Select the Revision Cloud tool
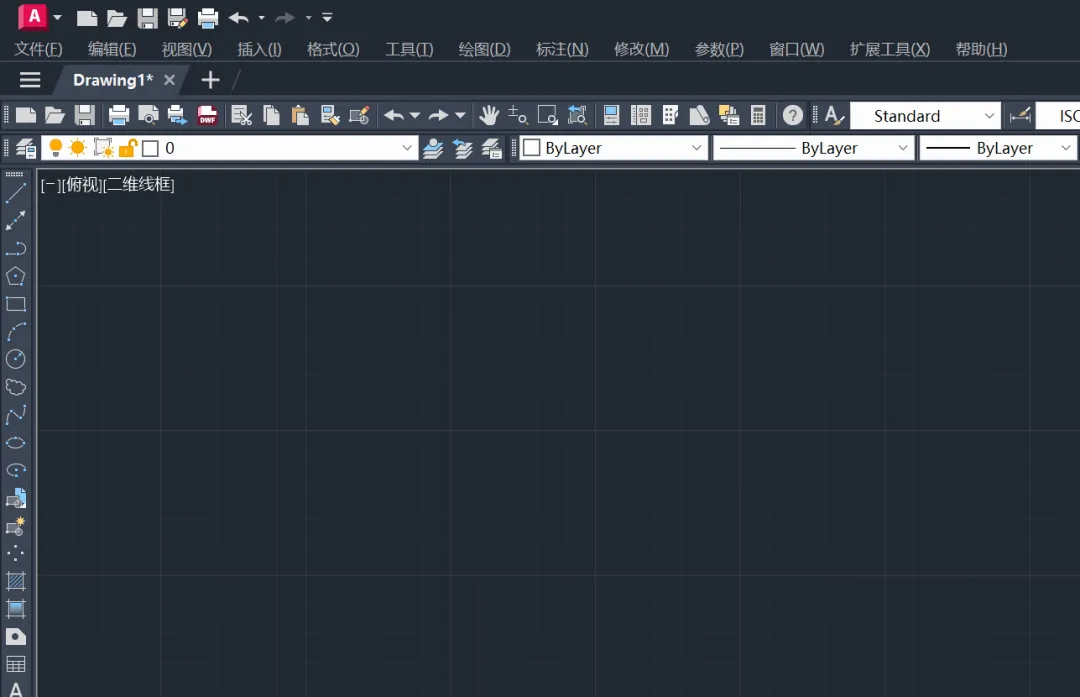The height and width of the screenshot is (697, 1080). (15, 387)
